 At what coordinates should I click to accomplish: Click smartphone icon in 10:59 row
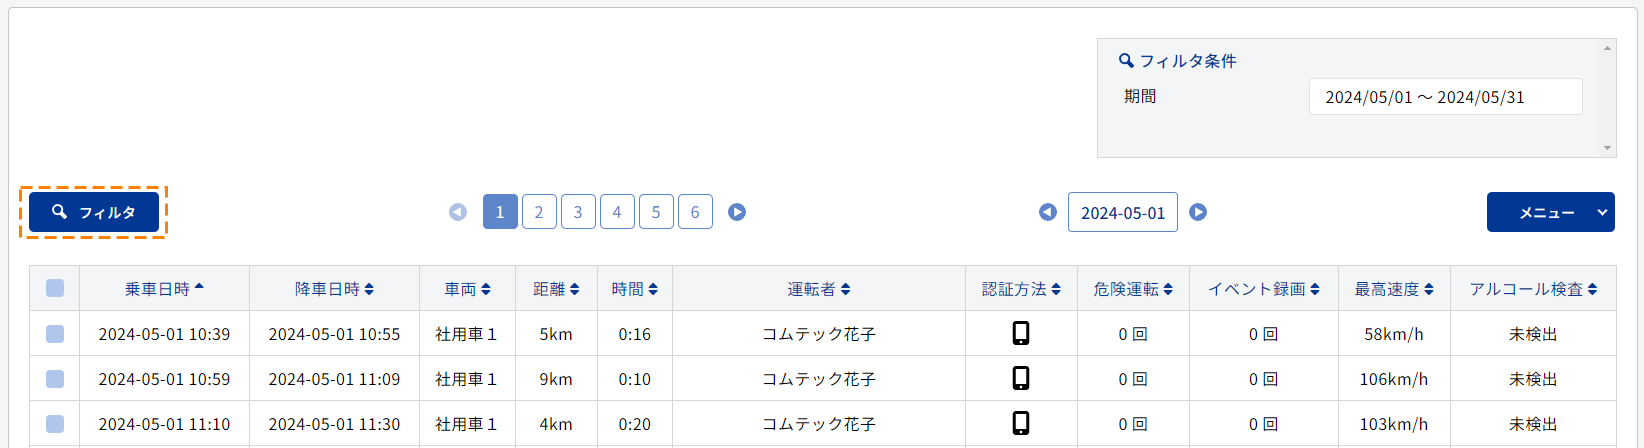coord(1021,378)
